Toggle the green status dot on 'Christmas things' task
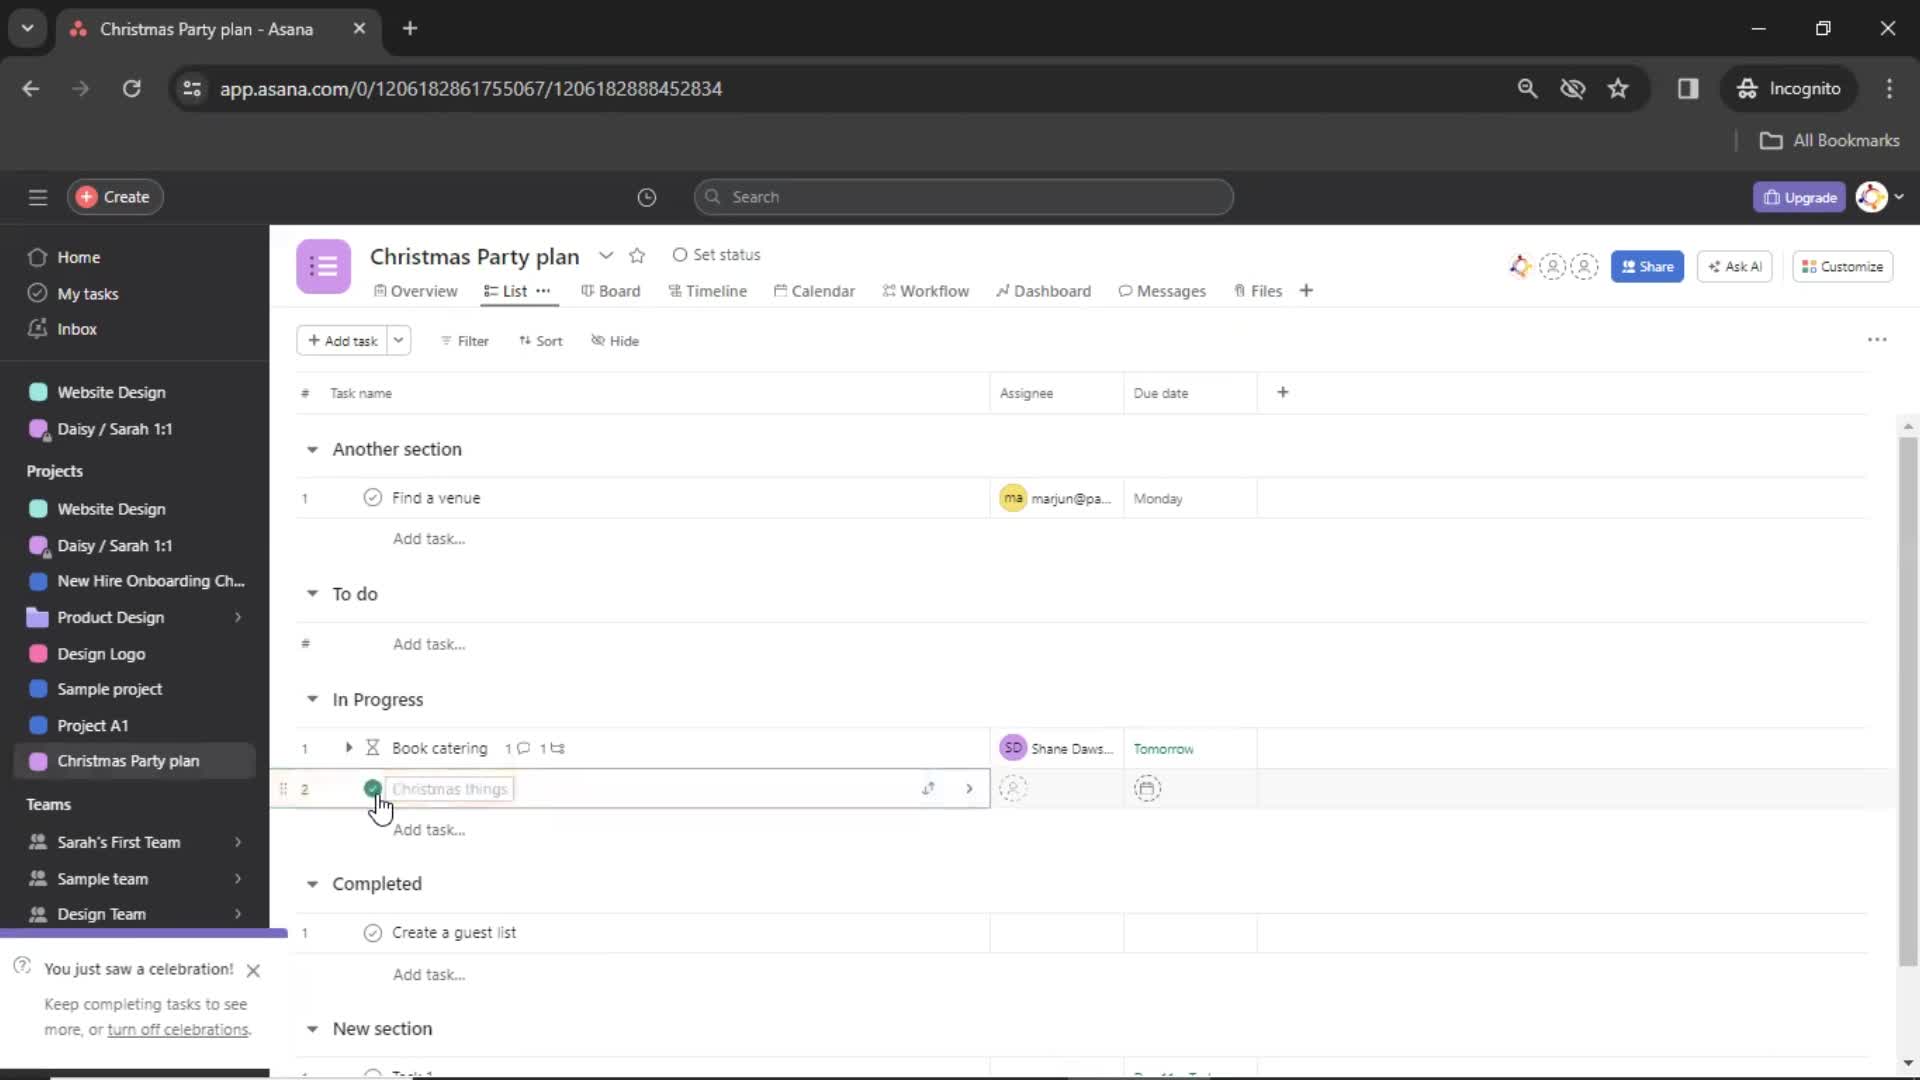The width and height of the screenshot is (1920, 1080). [x=373, y=789]
